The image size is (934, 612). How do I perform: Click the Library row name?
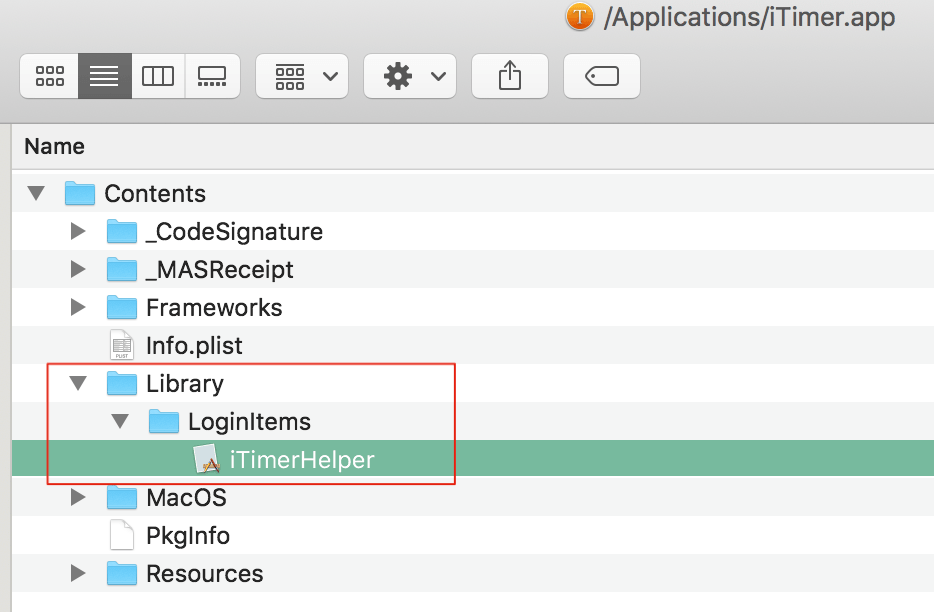coord(185,384)
